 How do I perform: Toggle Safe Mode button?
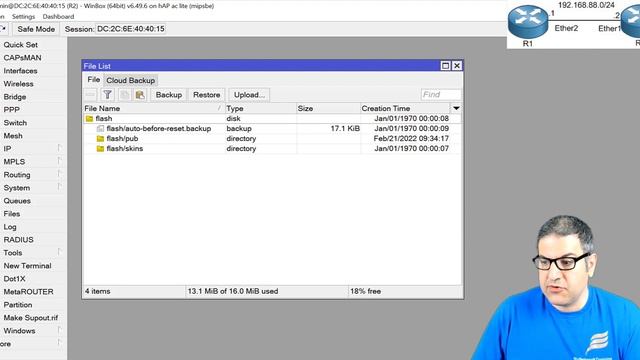(x=36, y=29)
